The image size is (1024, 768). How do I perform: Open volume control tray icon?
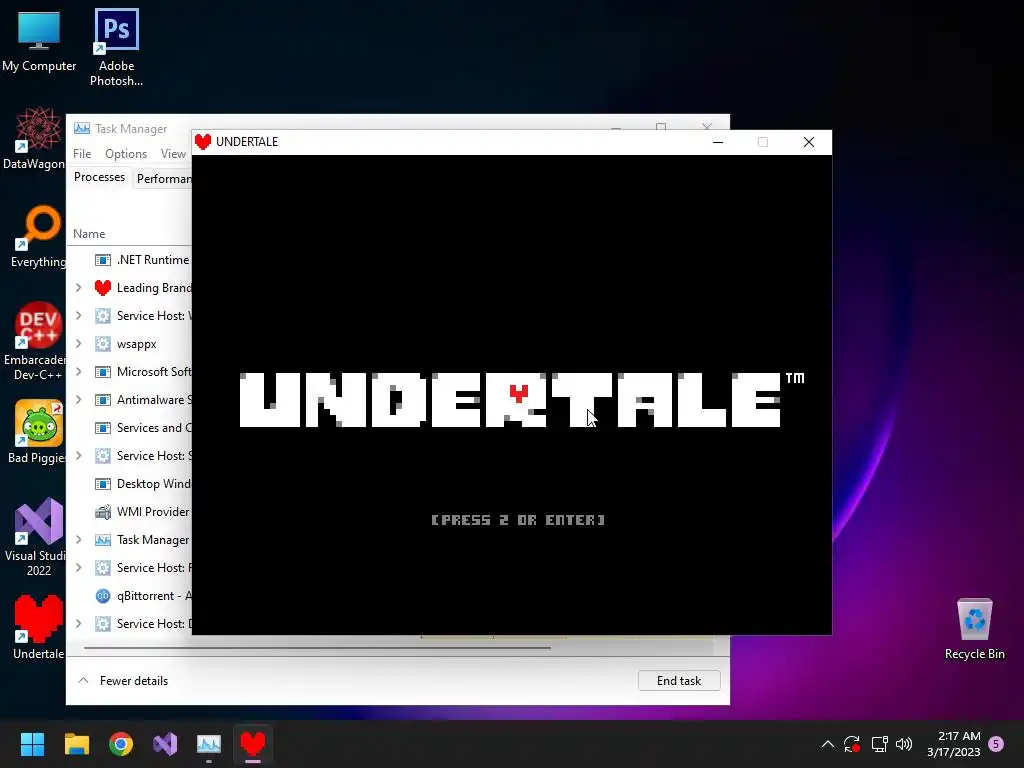[904, 744]
